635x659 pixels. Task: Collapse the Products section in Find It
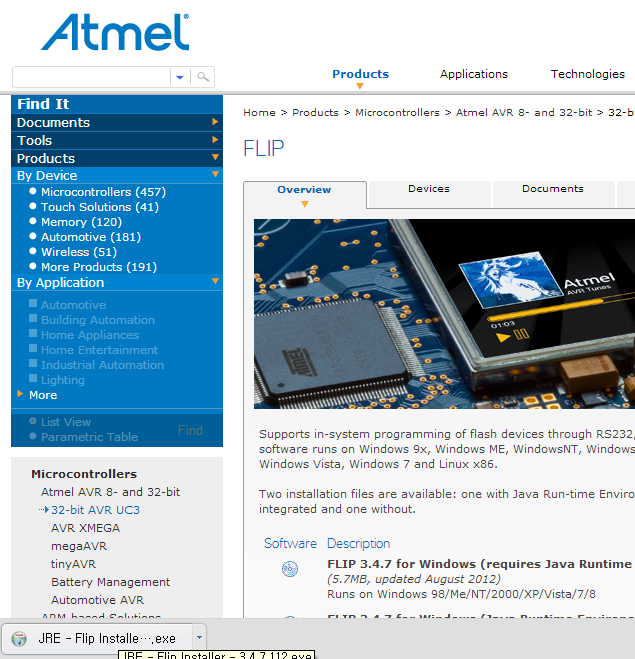117,158
